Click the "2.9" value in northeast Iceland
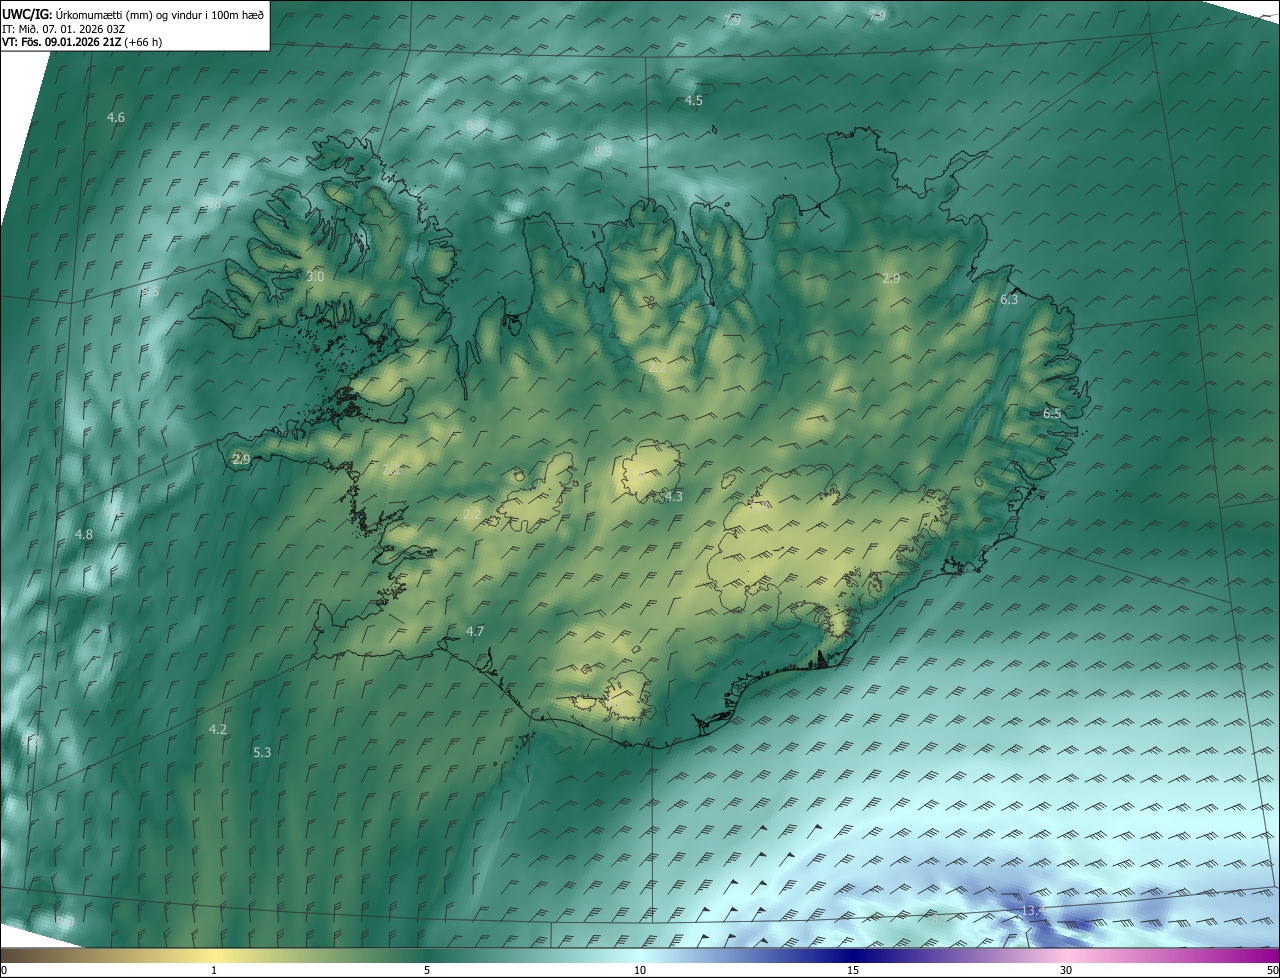 tap(891, 279)
